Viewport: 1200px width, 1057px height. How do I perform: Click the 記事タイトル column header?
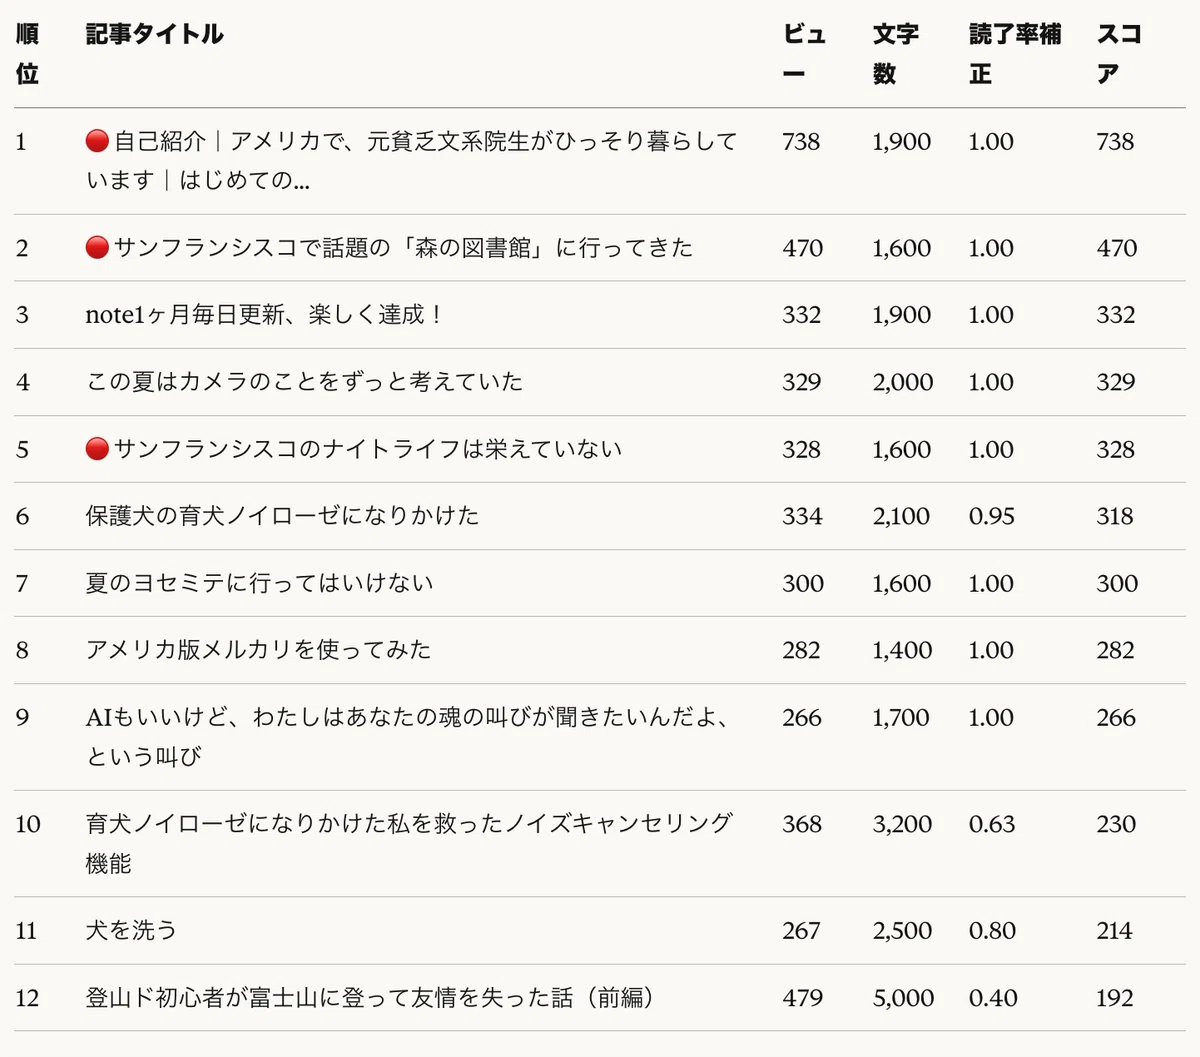(154, 34)
